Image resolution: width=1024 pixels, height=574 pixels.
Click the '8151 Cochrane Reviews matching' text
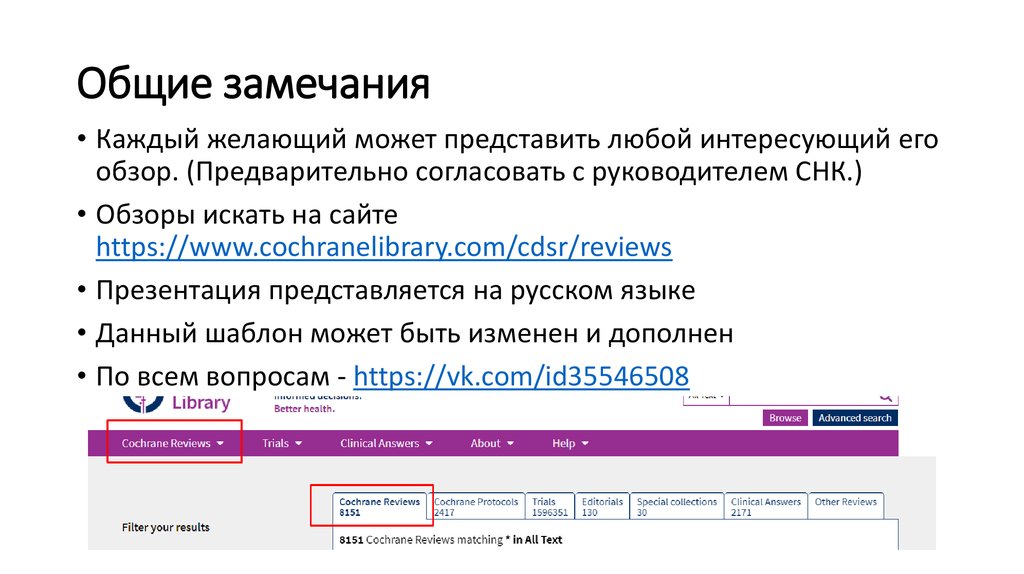pyautogui.click(x=421, y=539)
